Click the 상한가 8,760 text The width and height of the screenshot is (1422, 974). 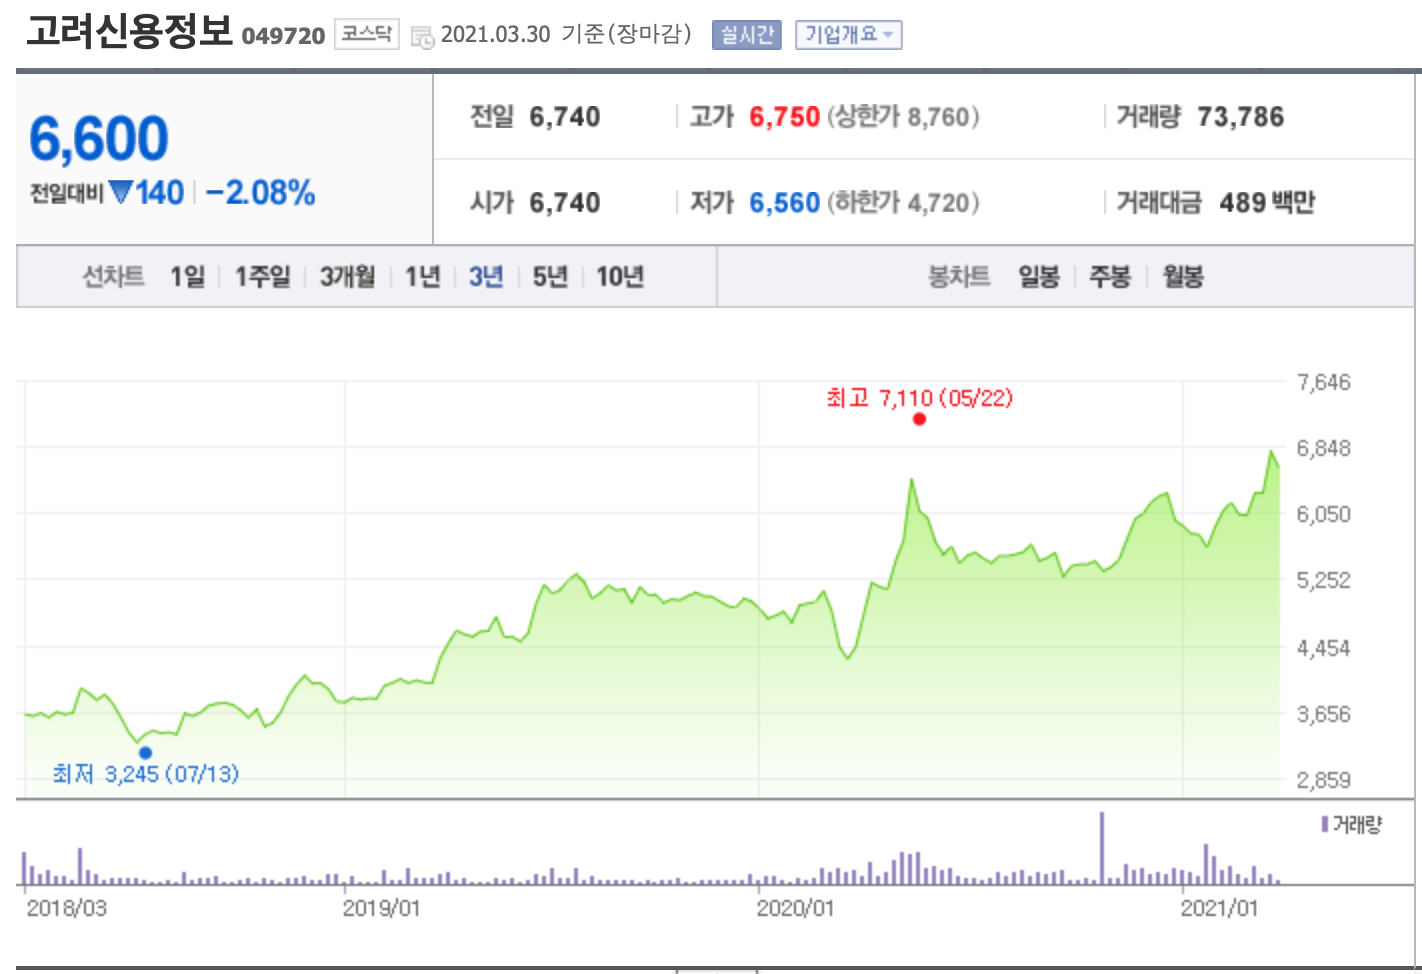pos(903,117)
